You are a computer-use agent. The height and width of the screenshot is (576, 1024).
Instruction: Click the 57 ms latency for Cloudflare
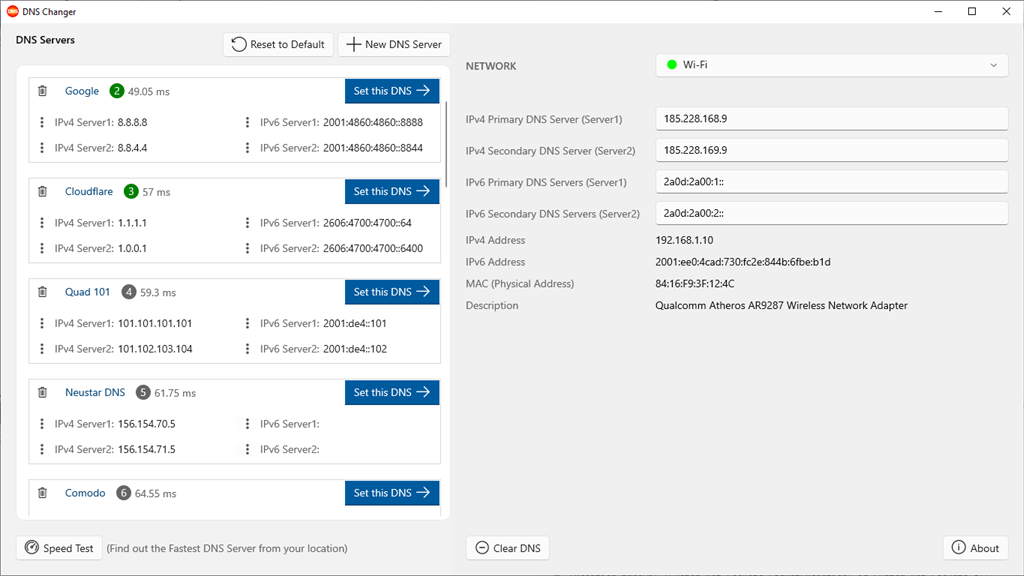point(157,192)
